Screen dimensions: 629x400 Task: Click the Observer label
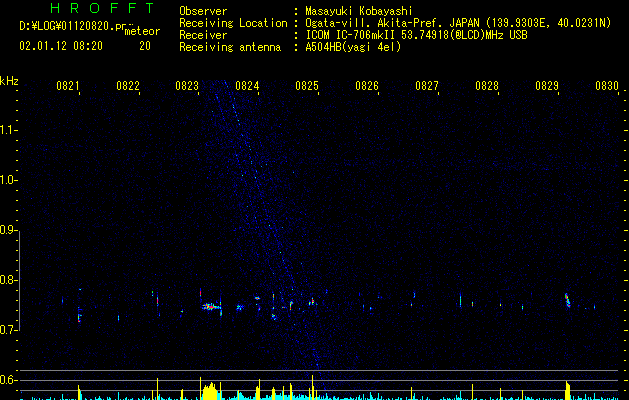tap(203, 11)
